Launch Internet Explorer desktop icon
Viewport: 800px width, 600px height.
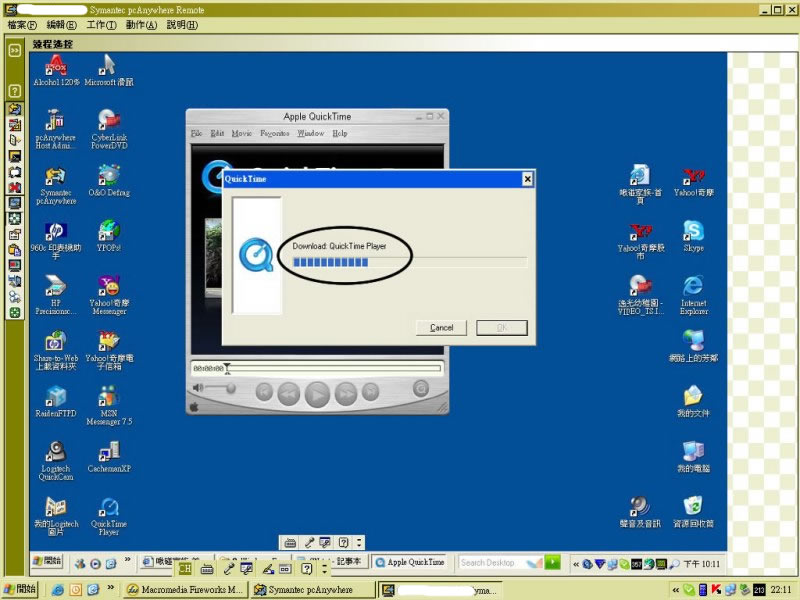(693, 295)
